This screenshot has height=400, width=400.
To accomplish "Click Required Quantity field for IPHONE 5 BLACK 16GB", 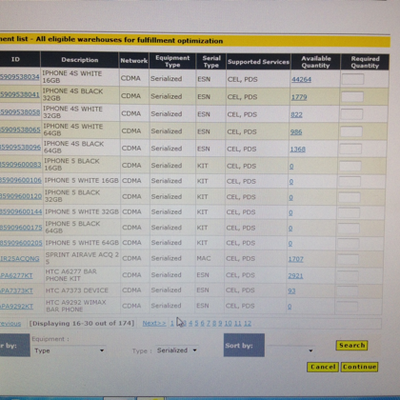I will pyautogui.click(x=350, y=166).
